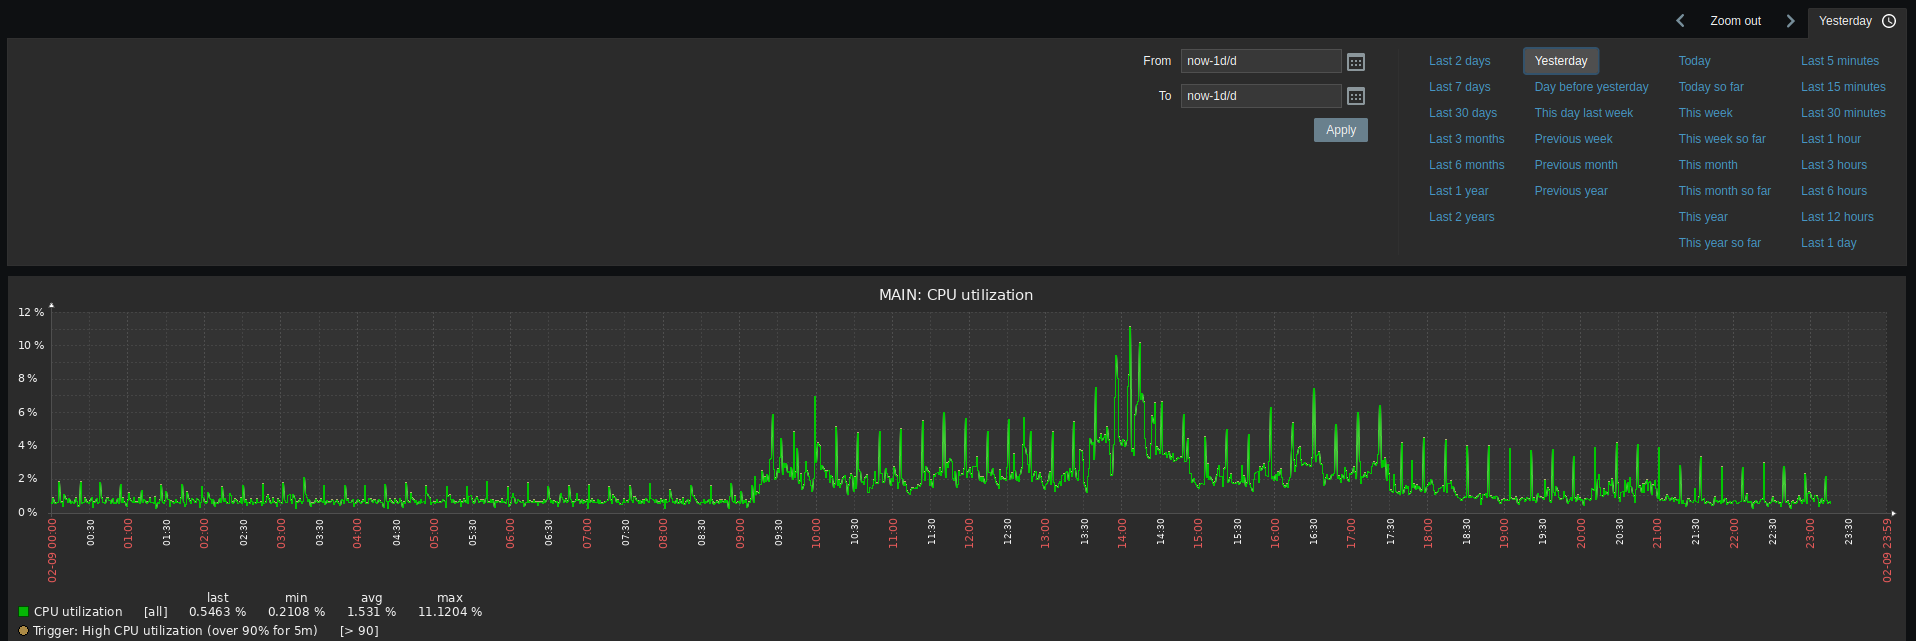Image resolution: width=1916 pixels, height=641 pixels.
Task: Choose the Previous month range
Action: pos(1575,165)
